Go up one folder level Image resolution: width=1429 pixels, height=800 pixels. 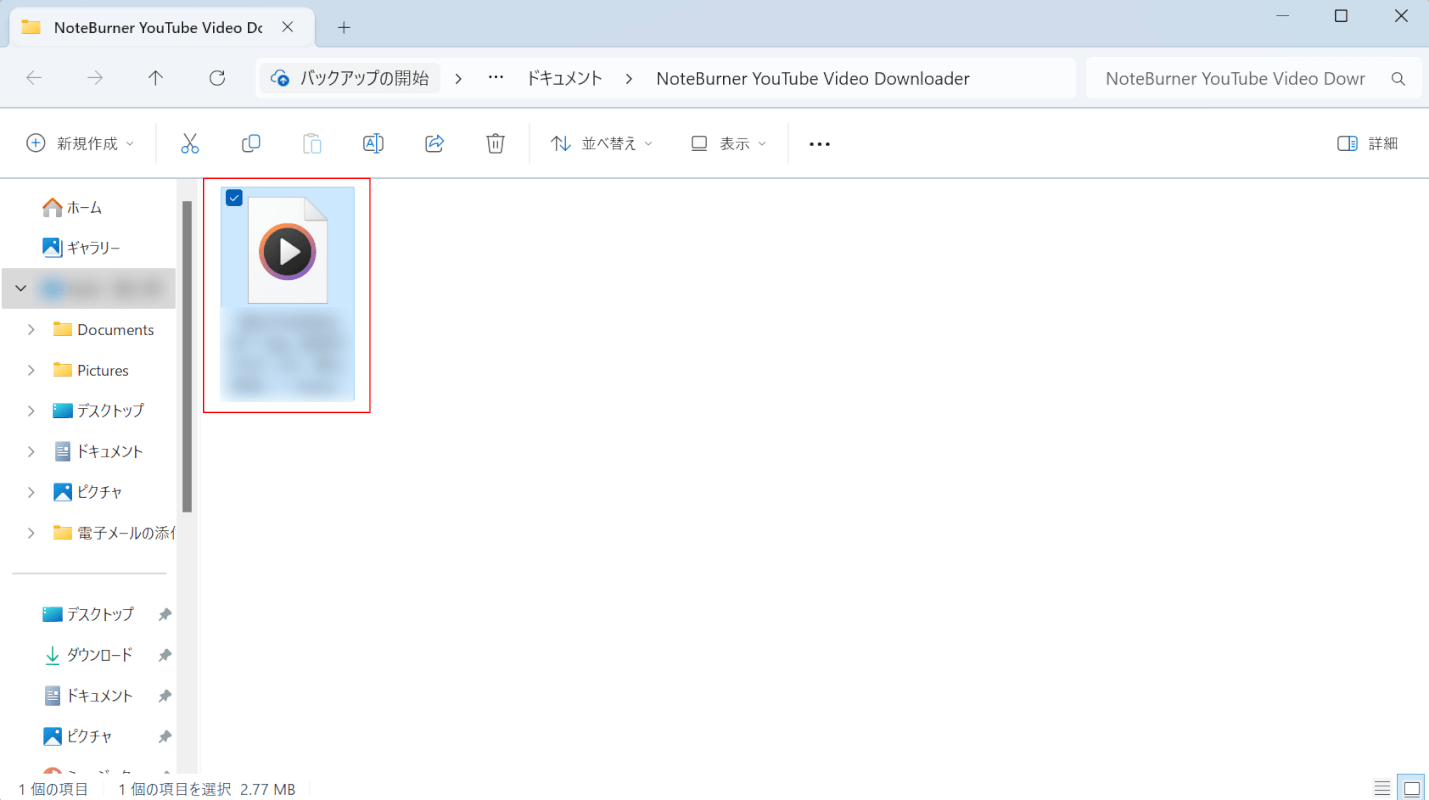156,78
